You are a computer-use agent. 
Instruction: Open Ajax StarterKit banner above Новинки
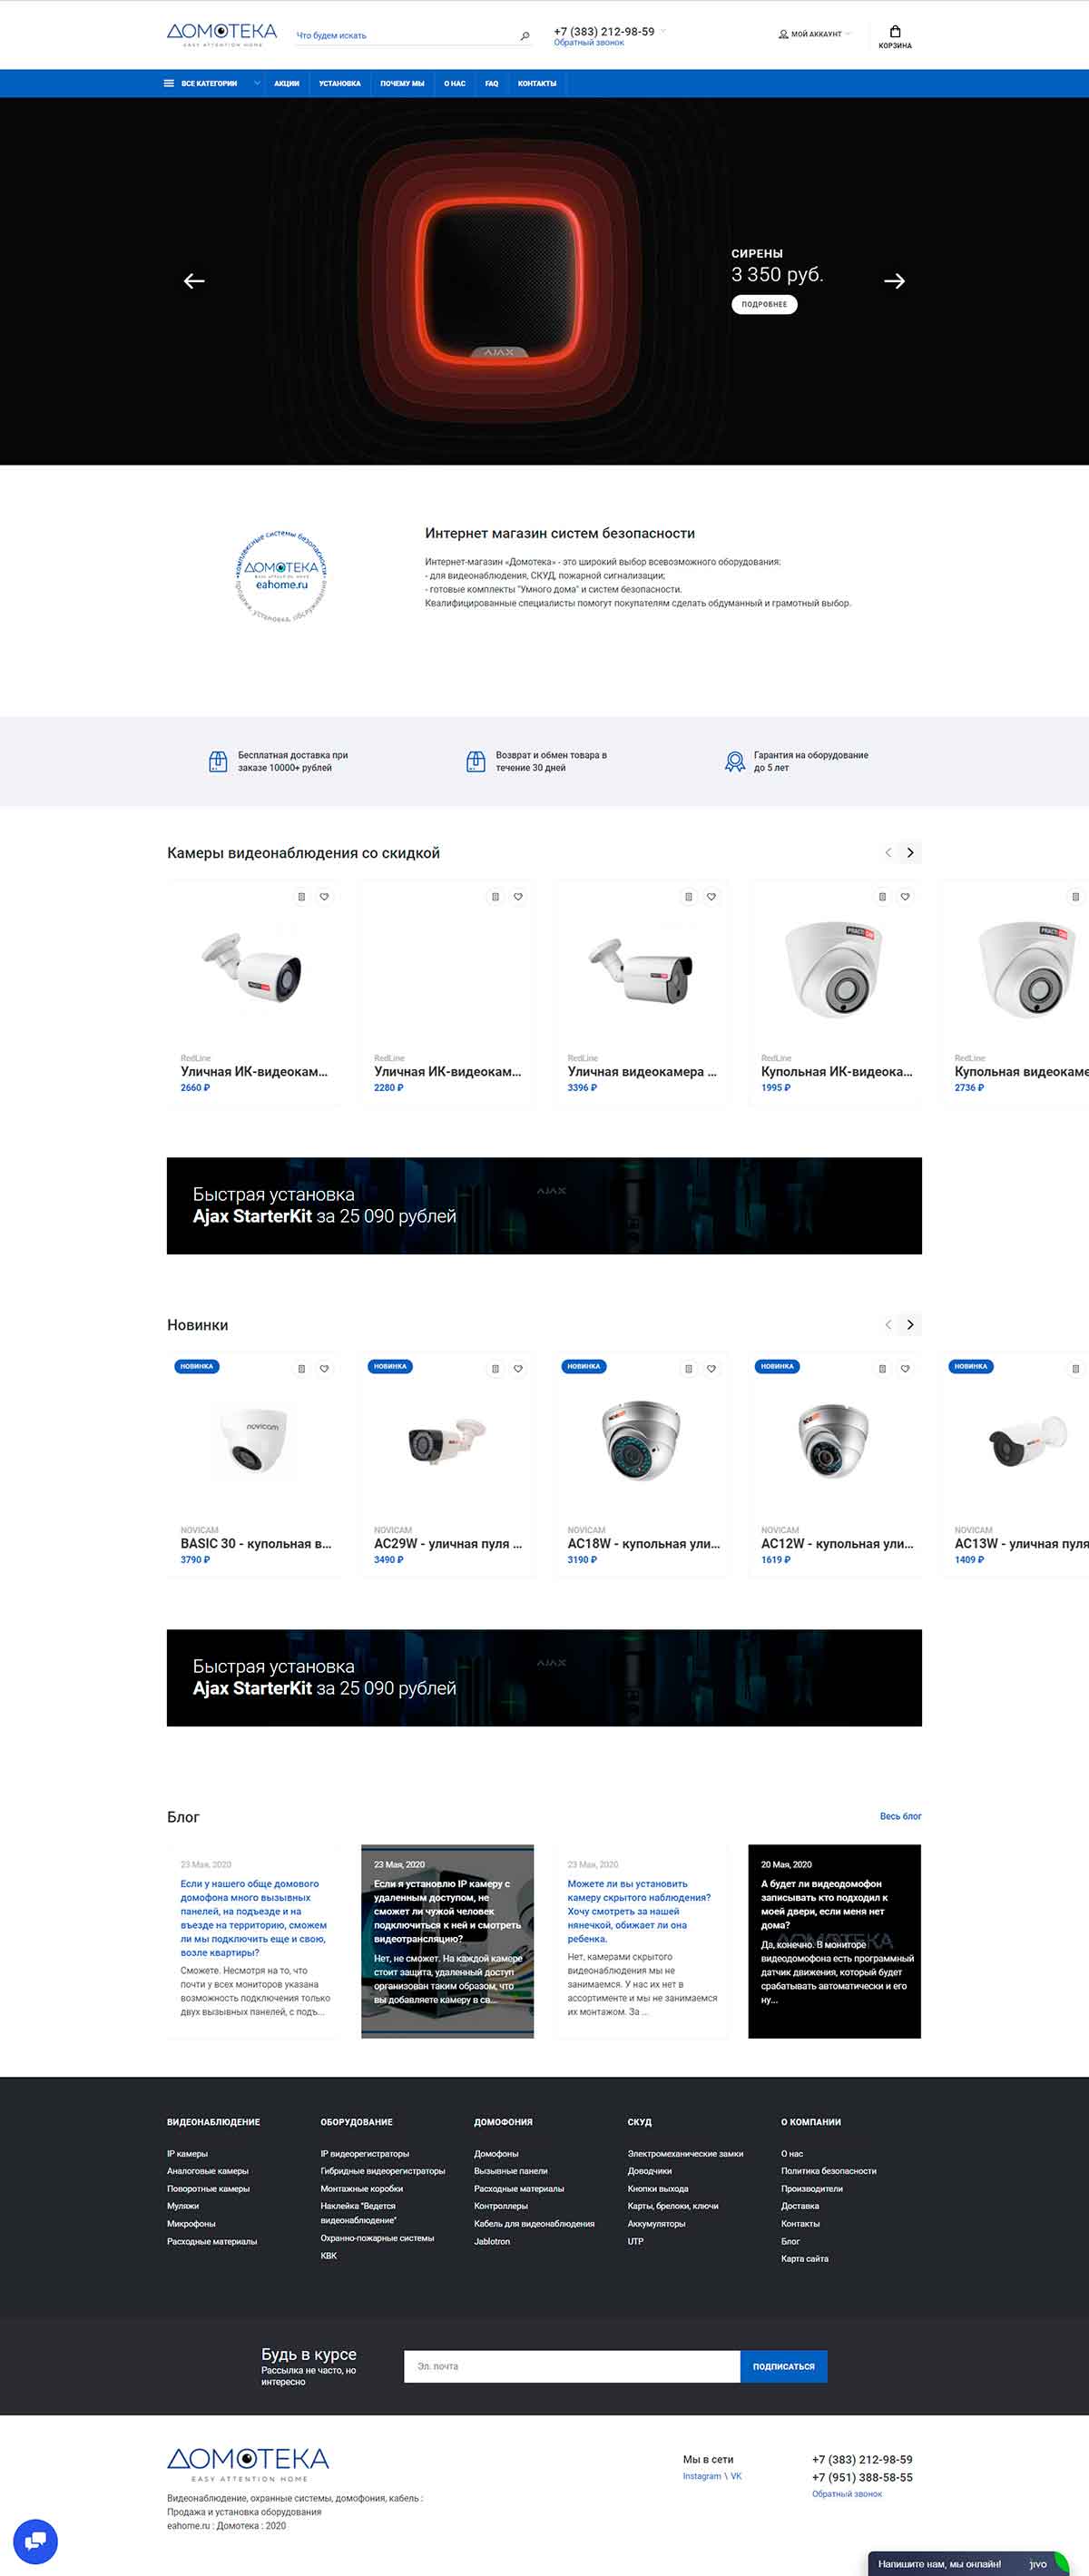tap(544, 1205)
